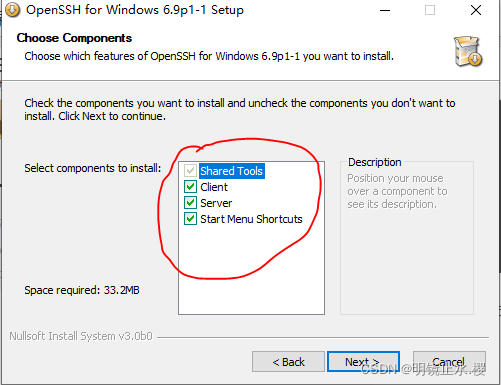Select the Server component label
This screenshot has width=501, height=385.
pyautogui.click(x=216, y=203)
